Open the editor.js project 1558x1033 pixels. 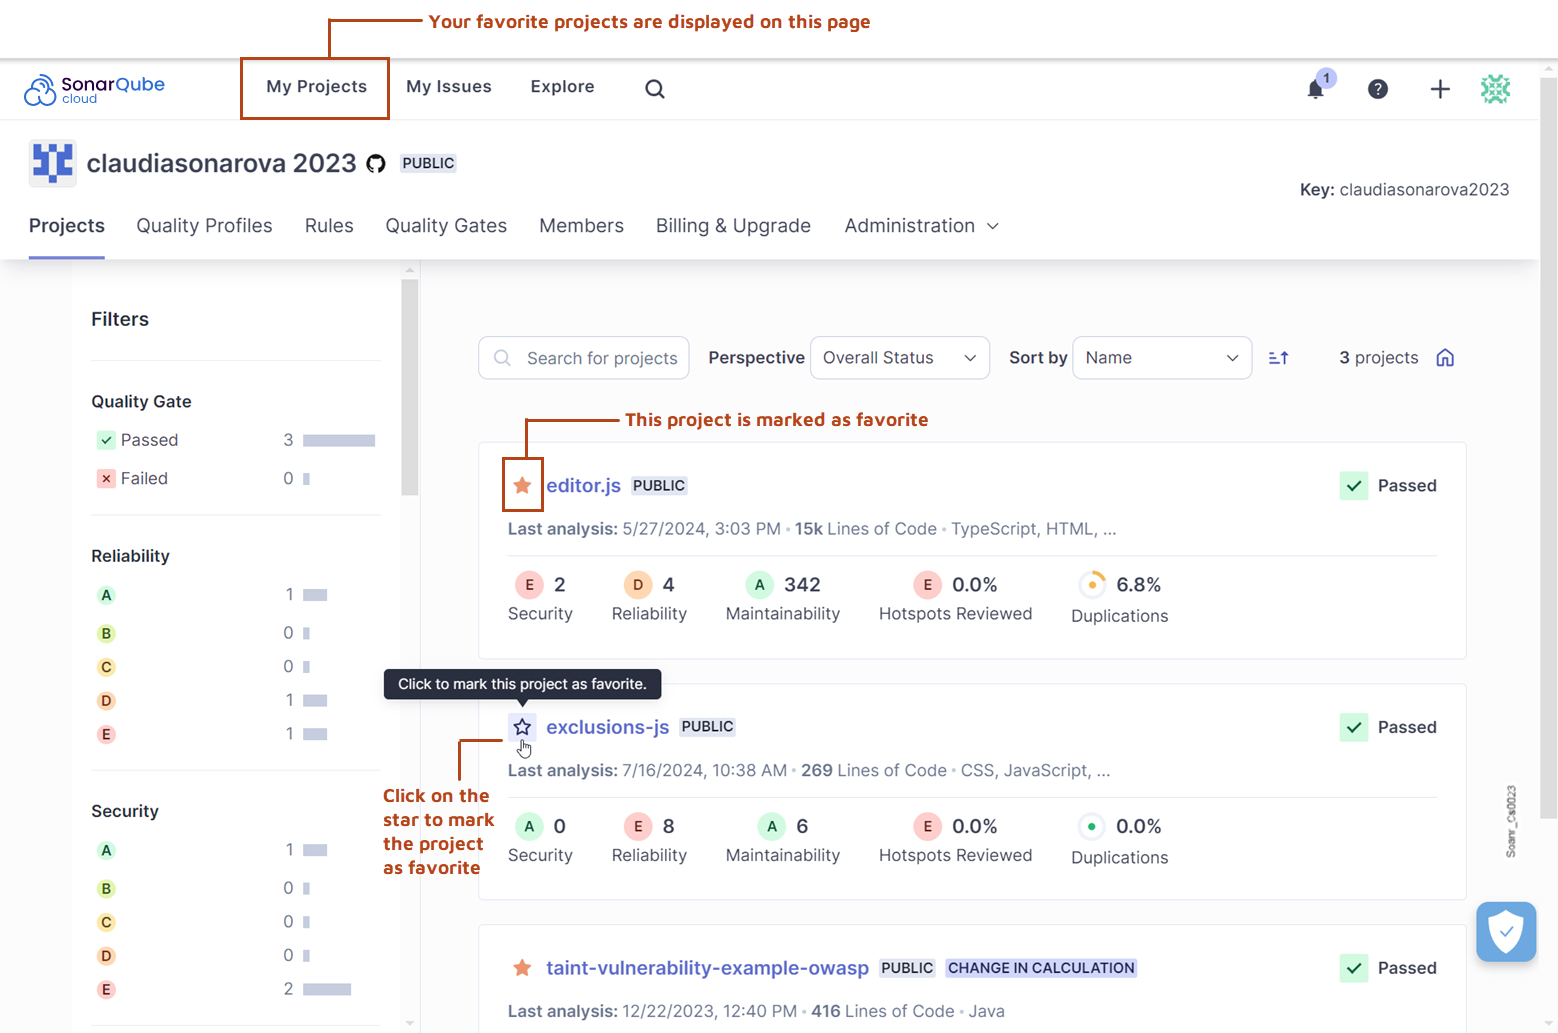click(x=583, y=485)
